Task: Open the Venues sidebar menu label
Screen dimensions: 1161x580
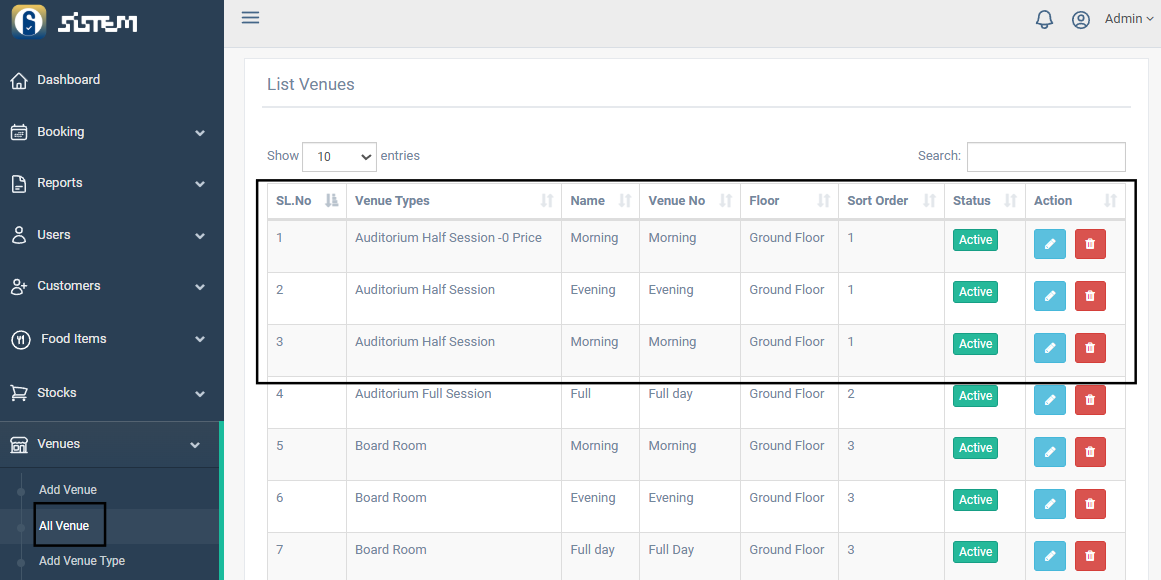Action: 58,444
